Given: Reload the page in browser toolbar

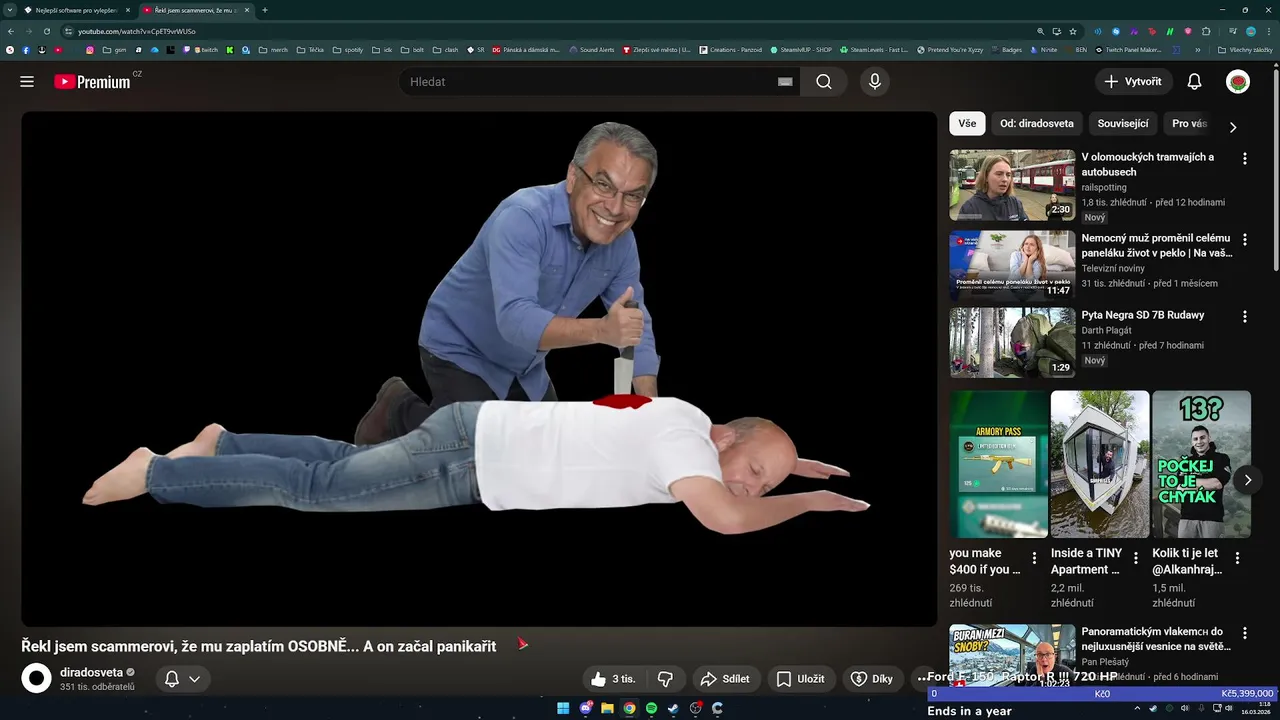Looking at the screenshot, I should pyautogui.click(x=47, y=31).
